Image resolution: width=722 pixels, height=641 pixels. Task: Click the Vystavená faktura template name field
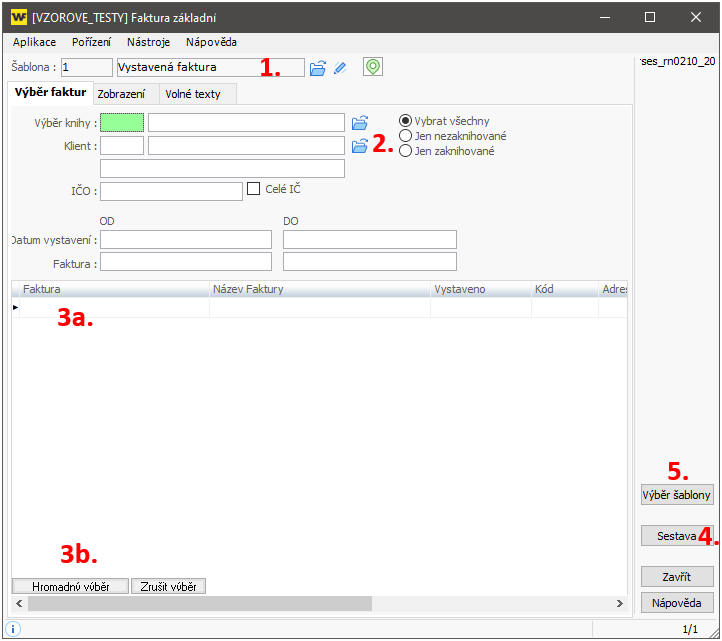pos(210,67)
